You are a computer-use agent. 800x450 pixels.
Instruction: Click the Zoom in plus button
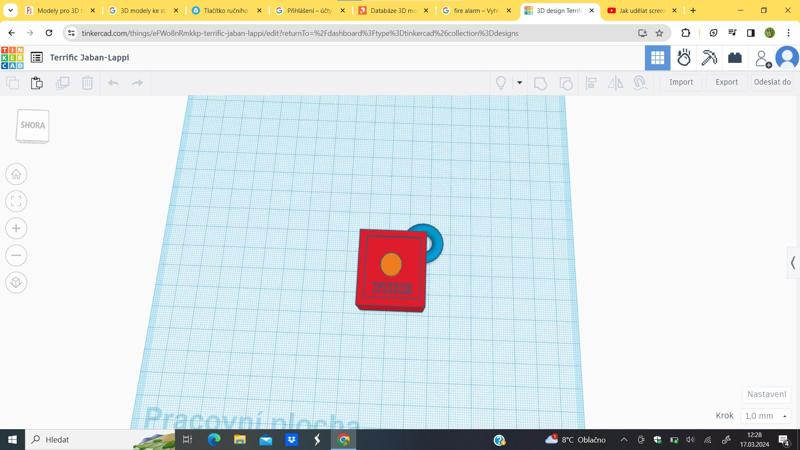[x=16, y=229]
